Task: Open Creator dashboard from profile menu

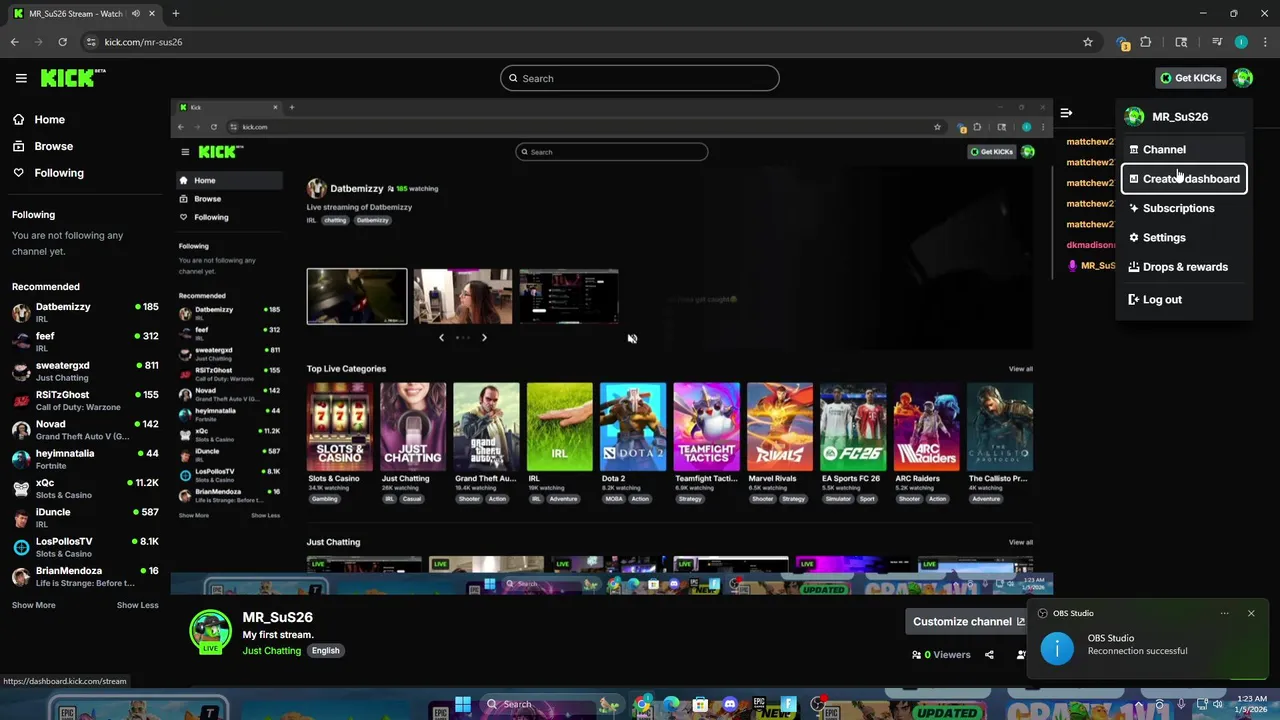Action: pyautogui.click(x=1184, y=179)
